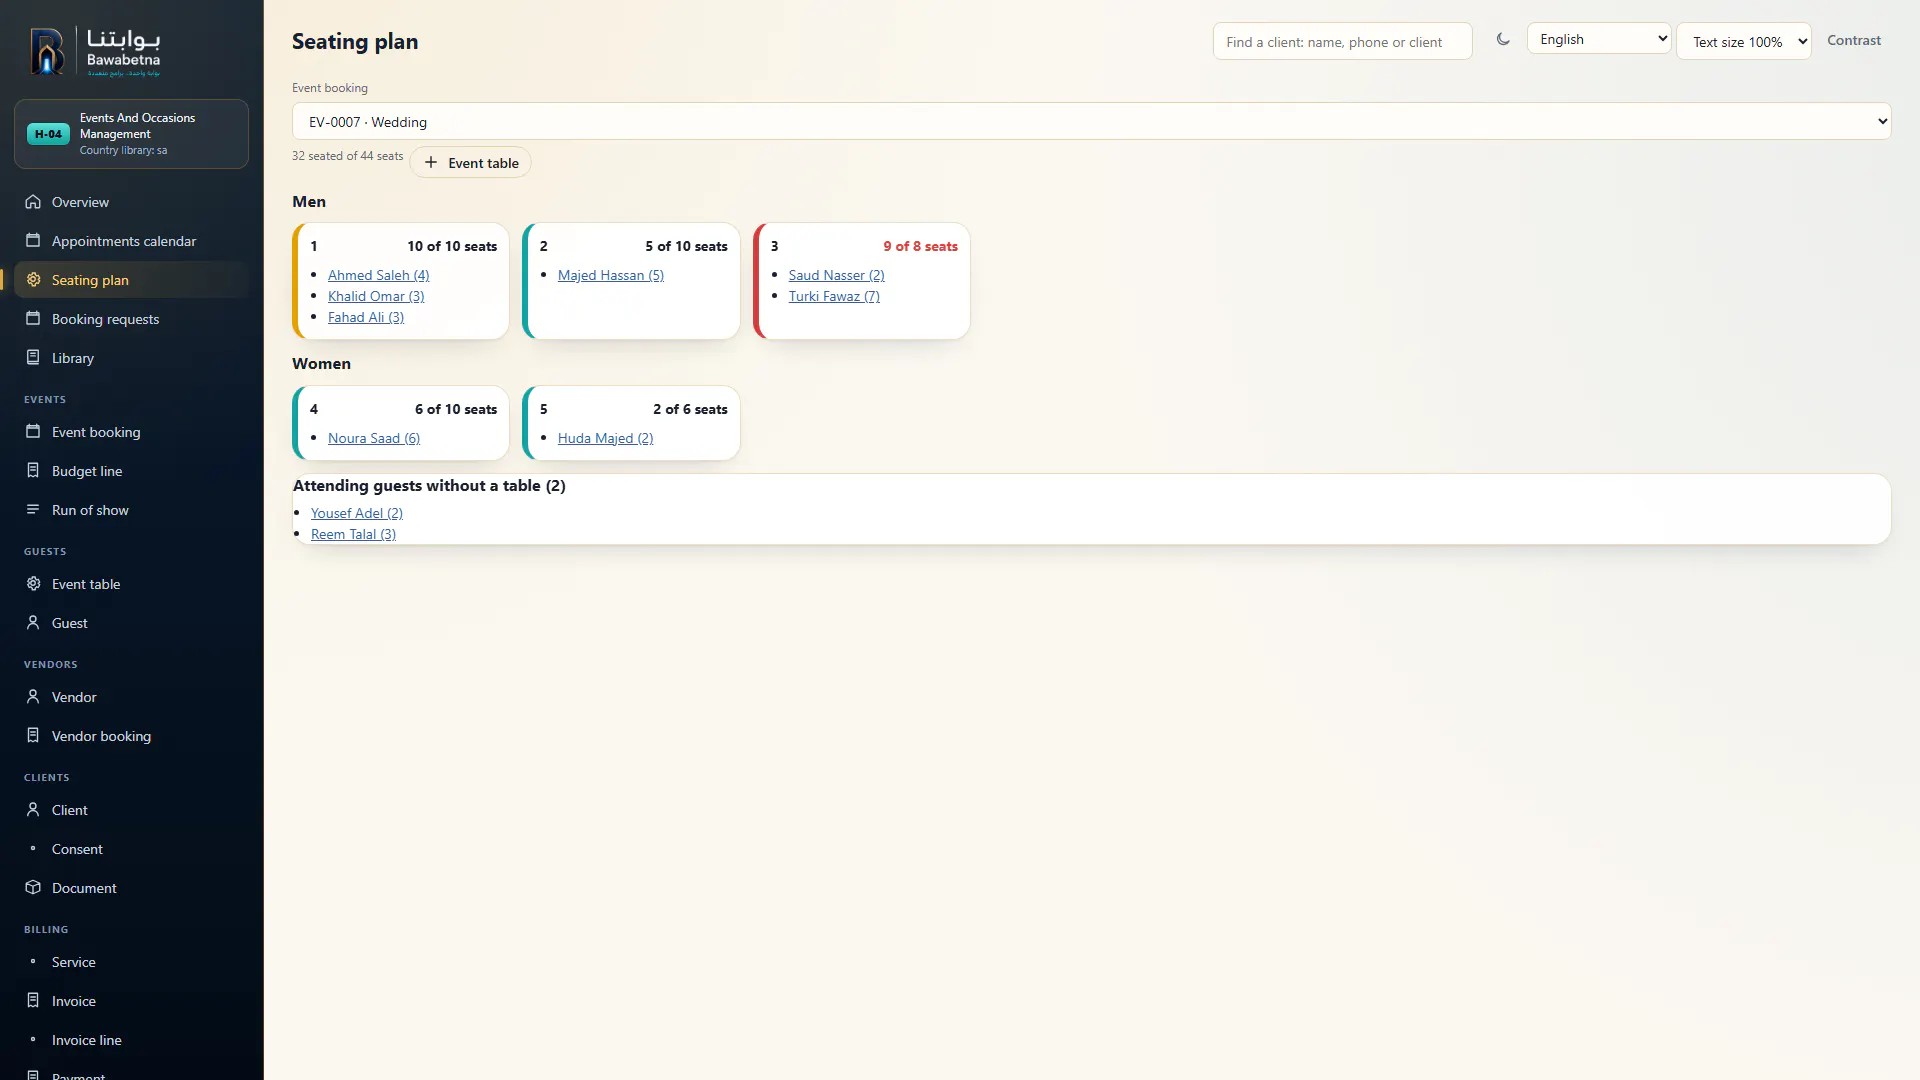
Task: Open guest Ahmed Saleh (4)
Action: coord(378,275)
